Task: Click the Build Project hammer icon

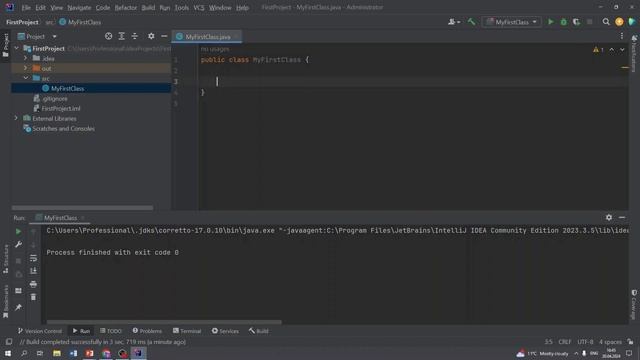Action: (x=471, y=22)
